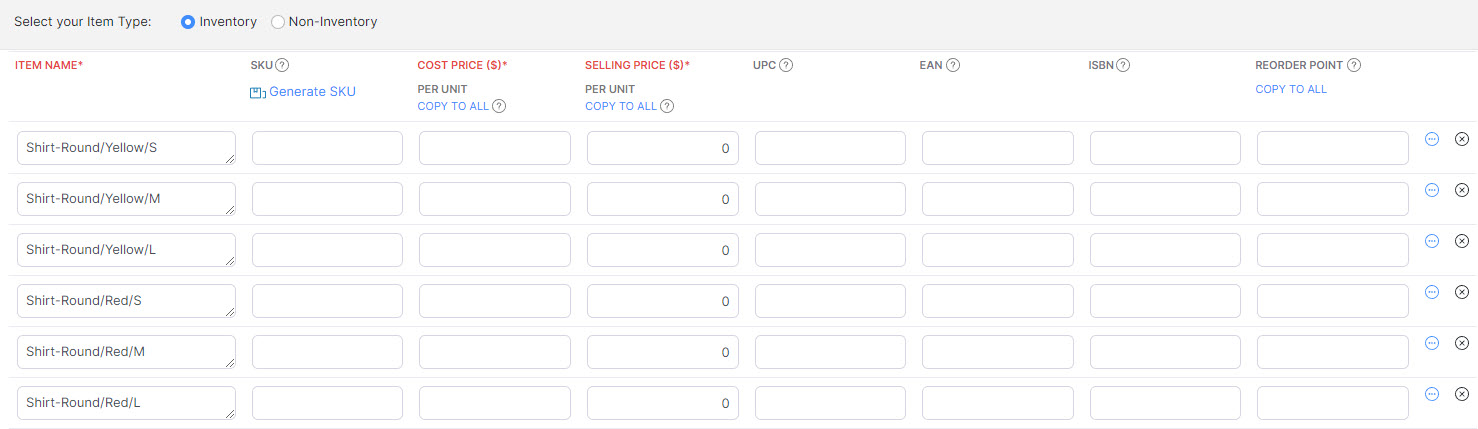Remove the Shirt-Round/Yellow/L row

tap(1461, 241)
